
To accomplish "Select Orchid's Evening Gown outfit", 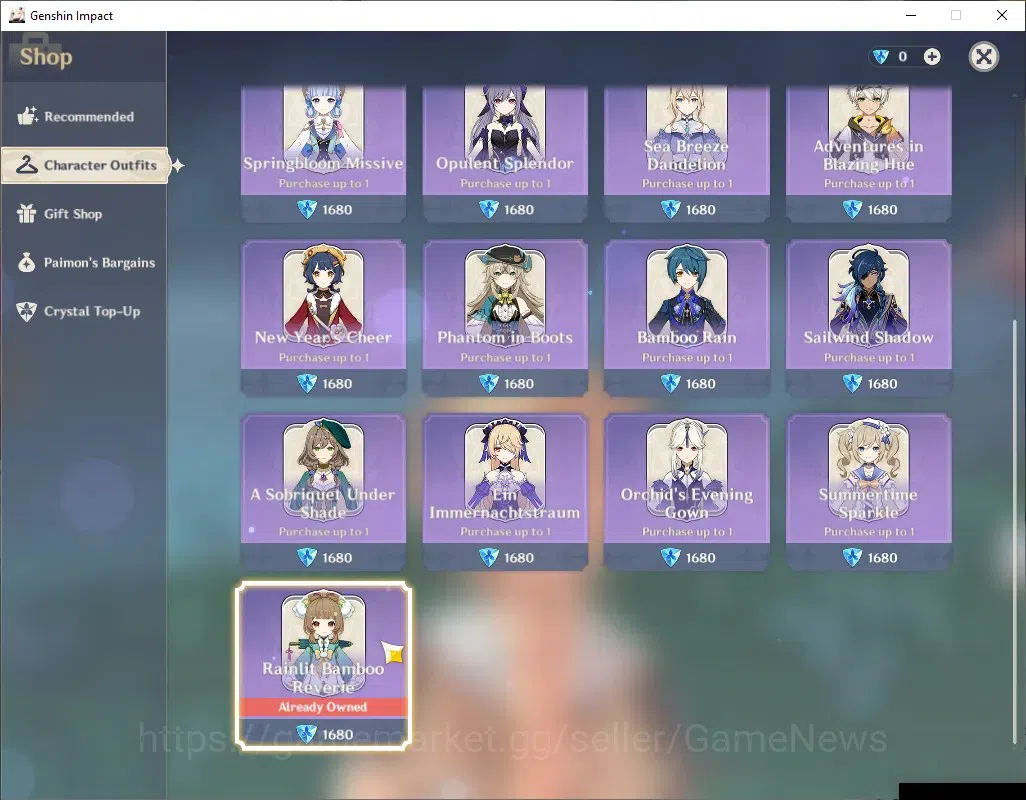I will (686, 491).
